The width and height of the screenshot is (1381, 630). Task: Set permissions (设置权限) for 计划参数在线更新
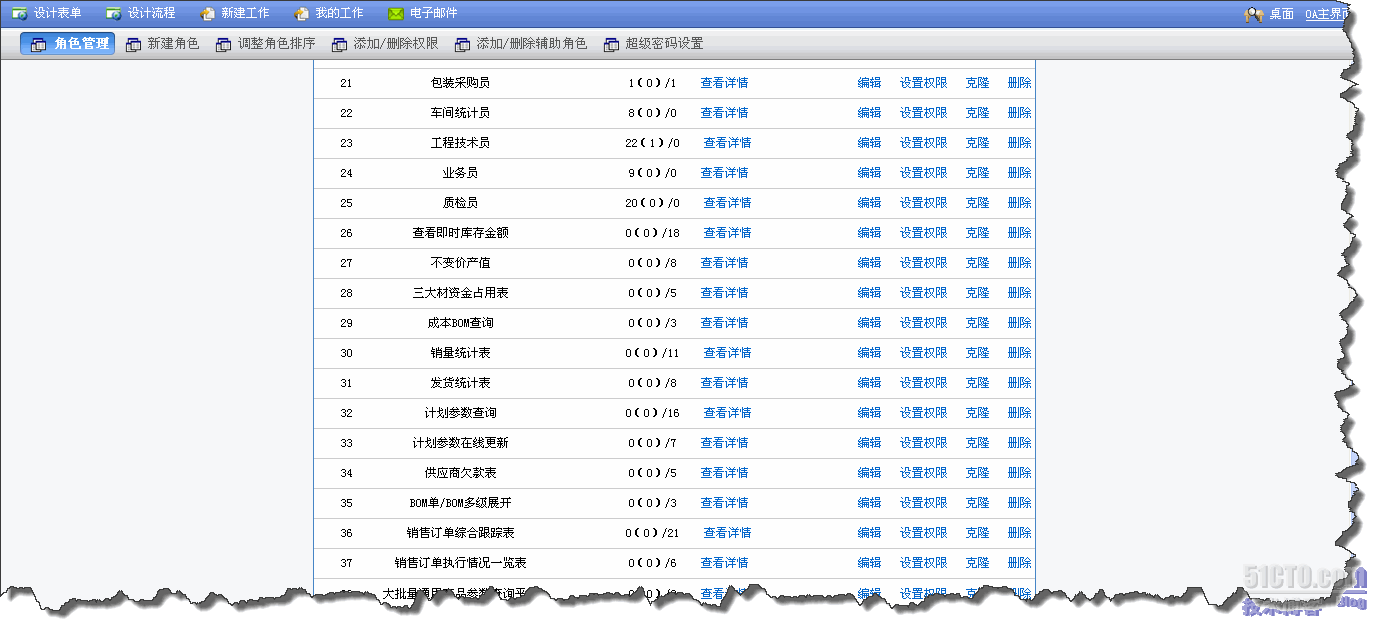(x=923, y=443)
